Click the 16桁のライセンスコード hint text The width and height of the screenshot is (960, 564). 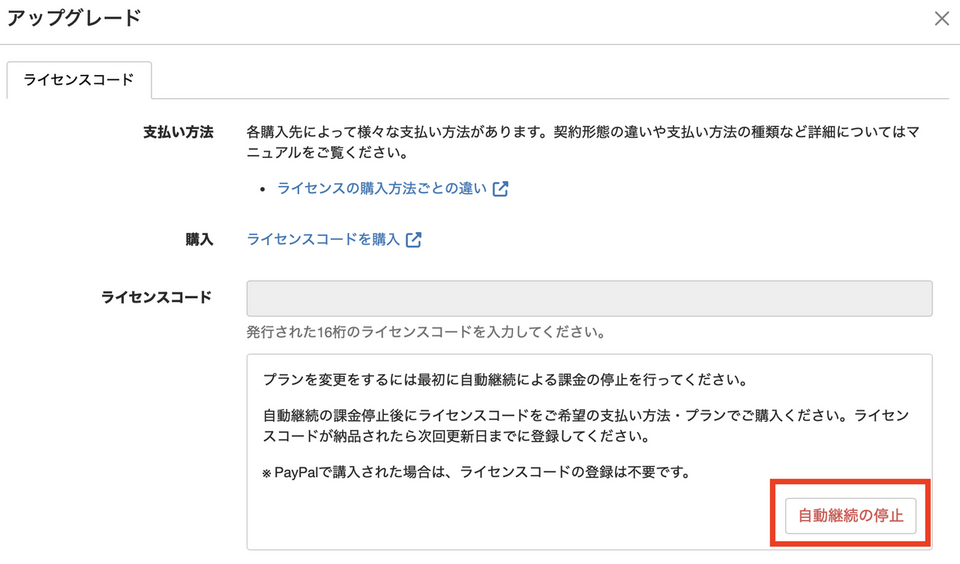425,331
